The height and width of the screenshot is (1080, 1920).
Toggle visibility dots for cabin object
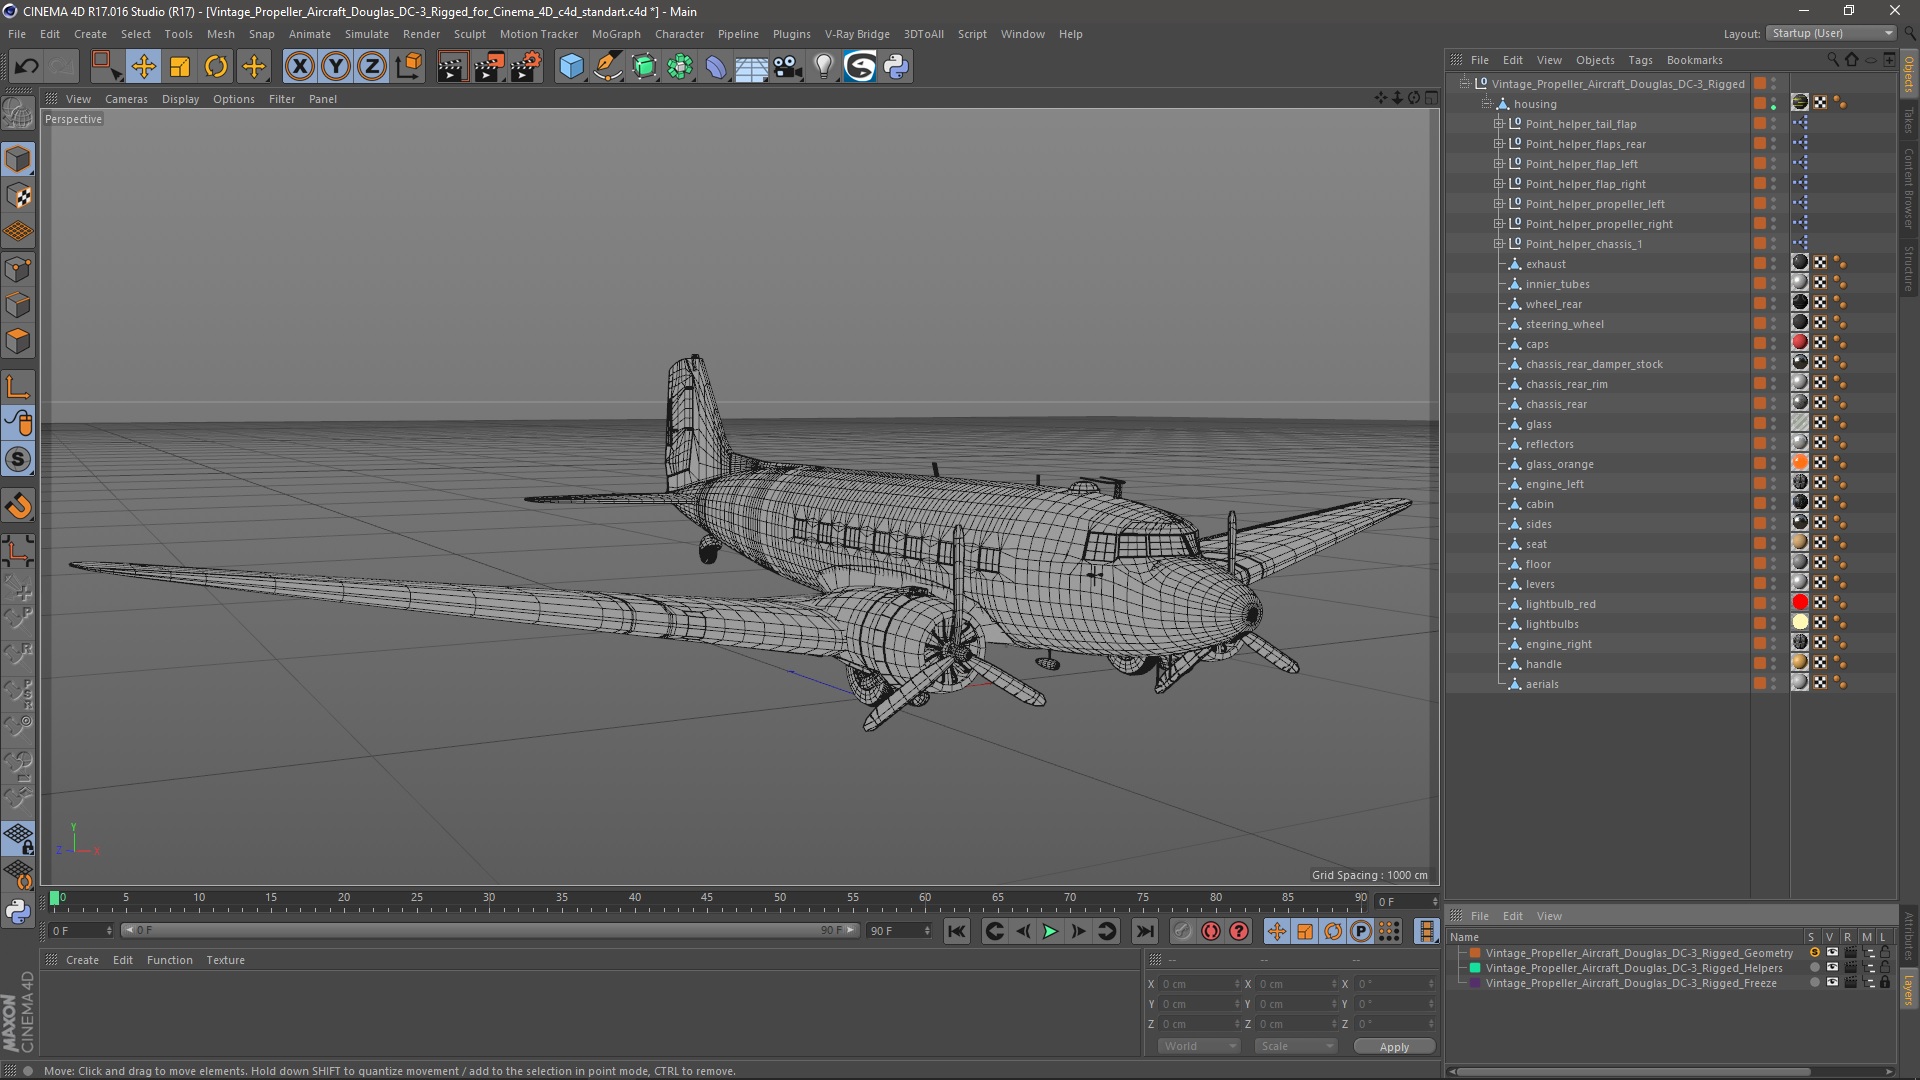(1774, 504)
